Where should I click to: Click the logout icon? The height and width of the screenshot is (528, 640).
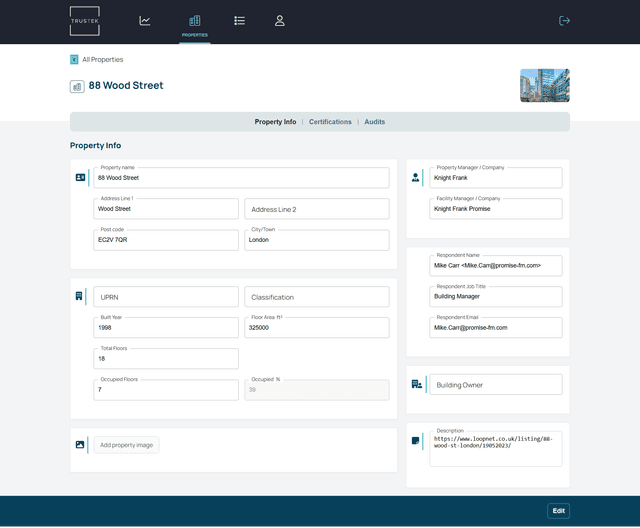point(564,20)
